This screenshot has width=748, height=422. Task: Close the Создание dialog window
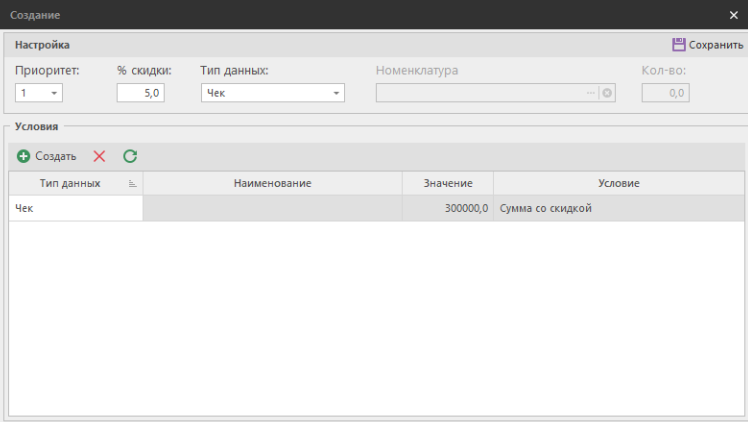coord(734,15)
